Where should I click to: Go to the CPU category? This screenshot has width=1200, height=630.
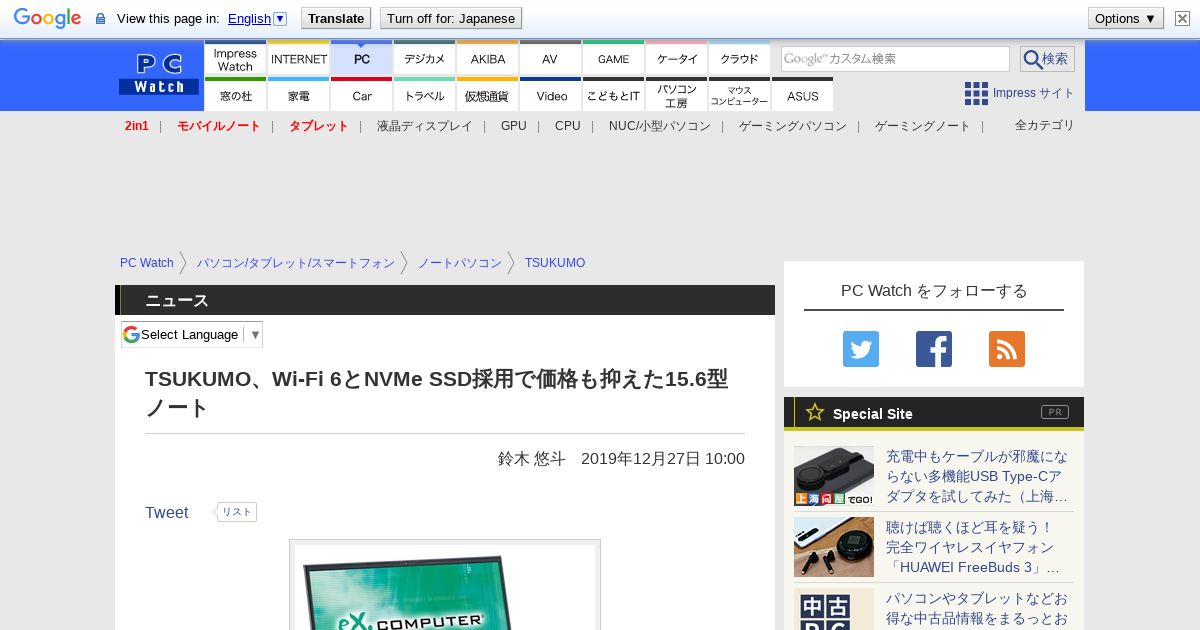click(568, 126)
